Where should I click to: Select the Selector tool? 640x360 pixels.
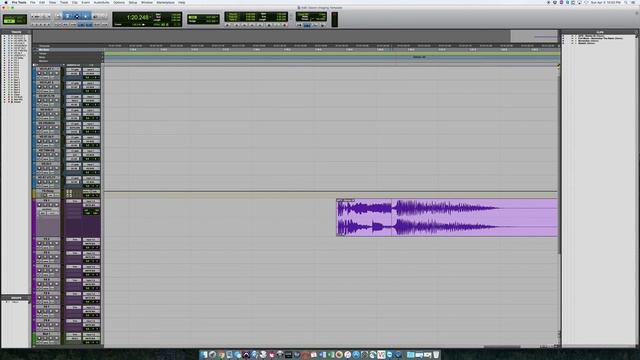point(77,16)
